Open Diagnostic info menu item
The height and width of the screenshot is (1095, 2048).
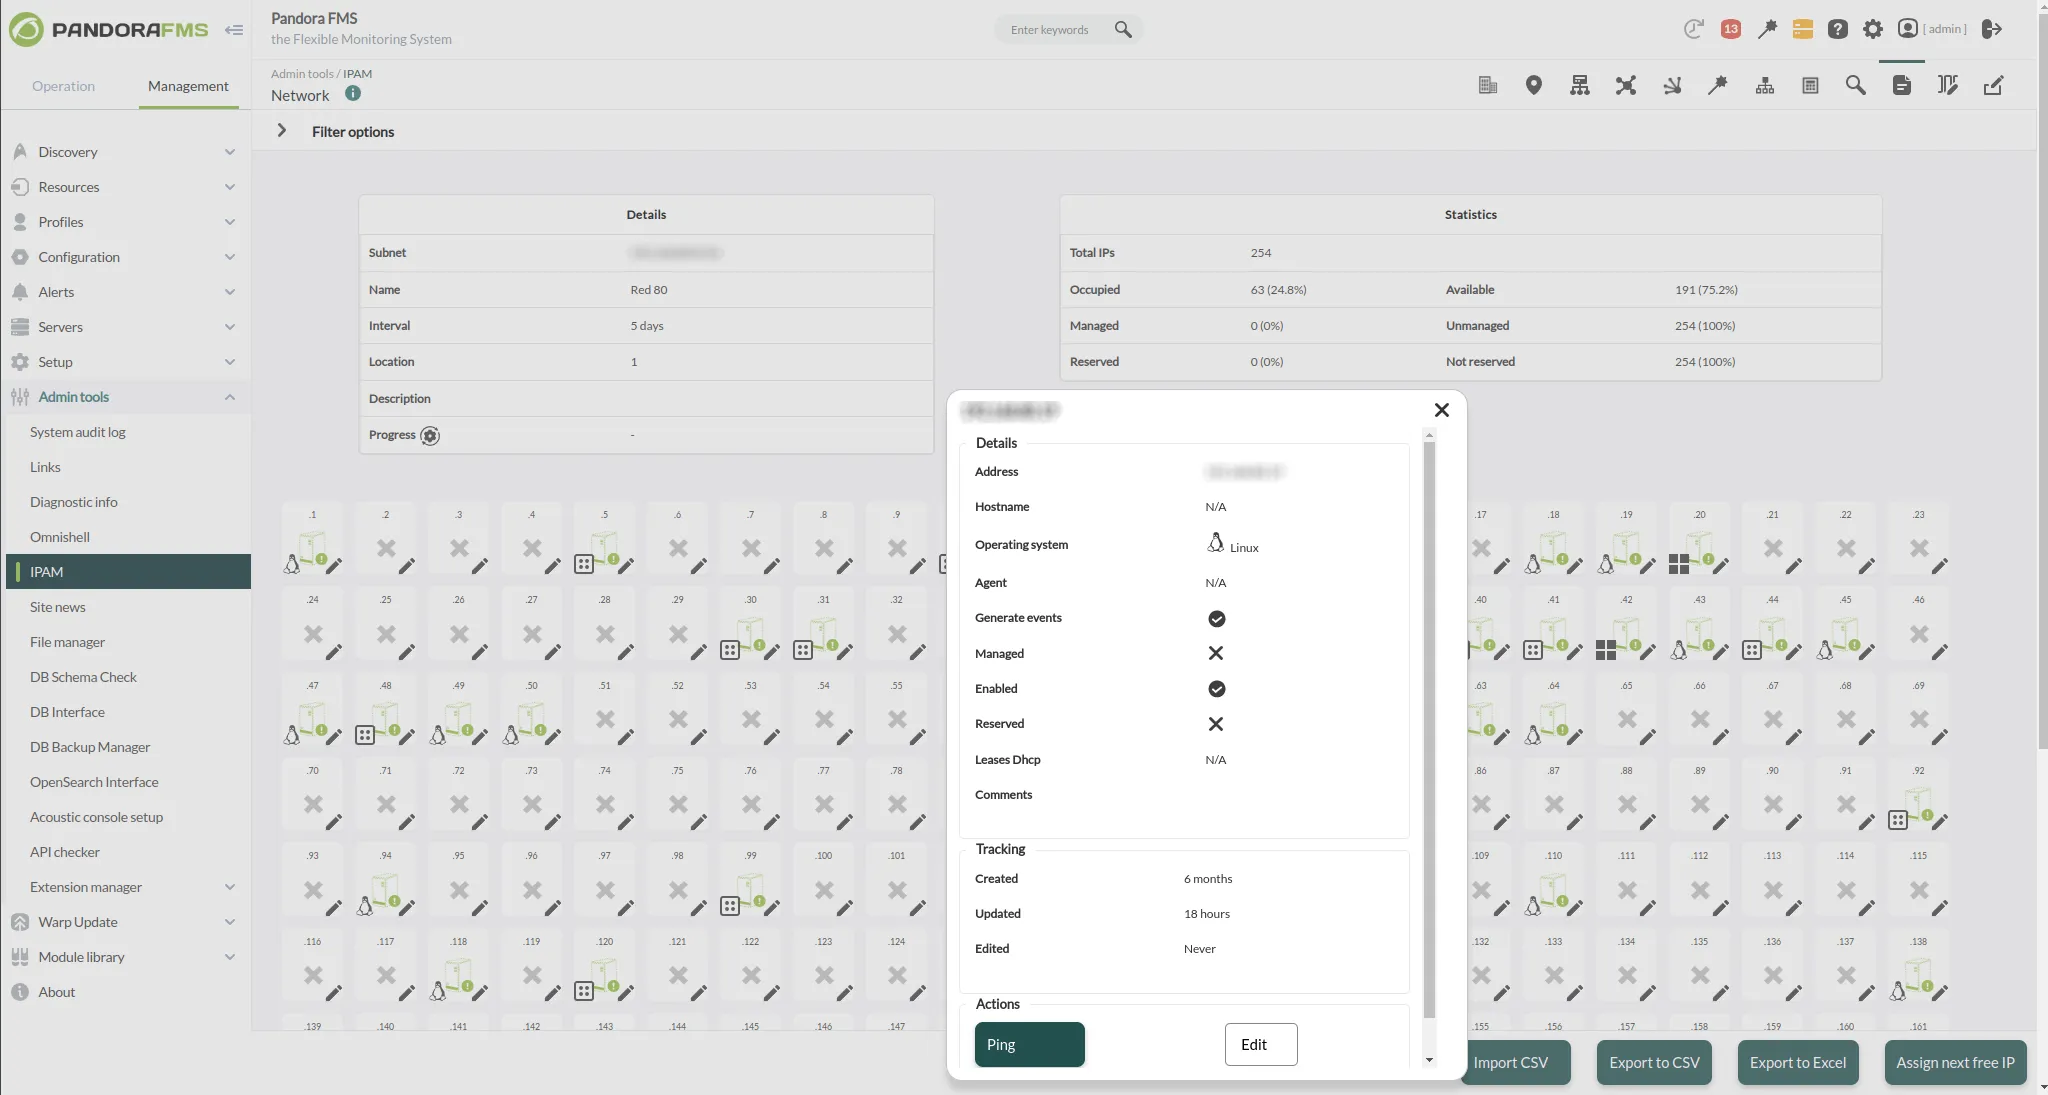point(73,502)
